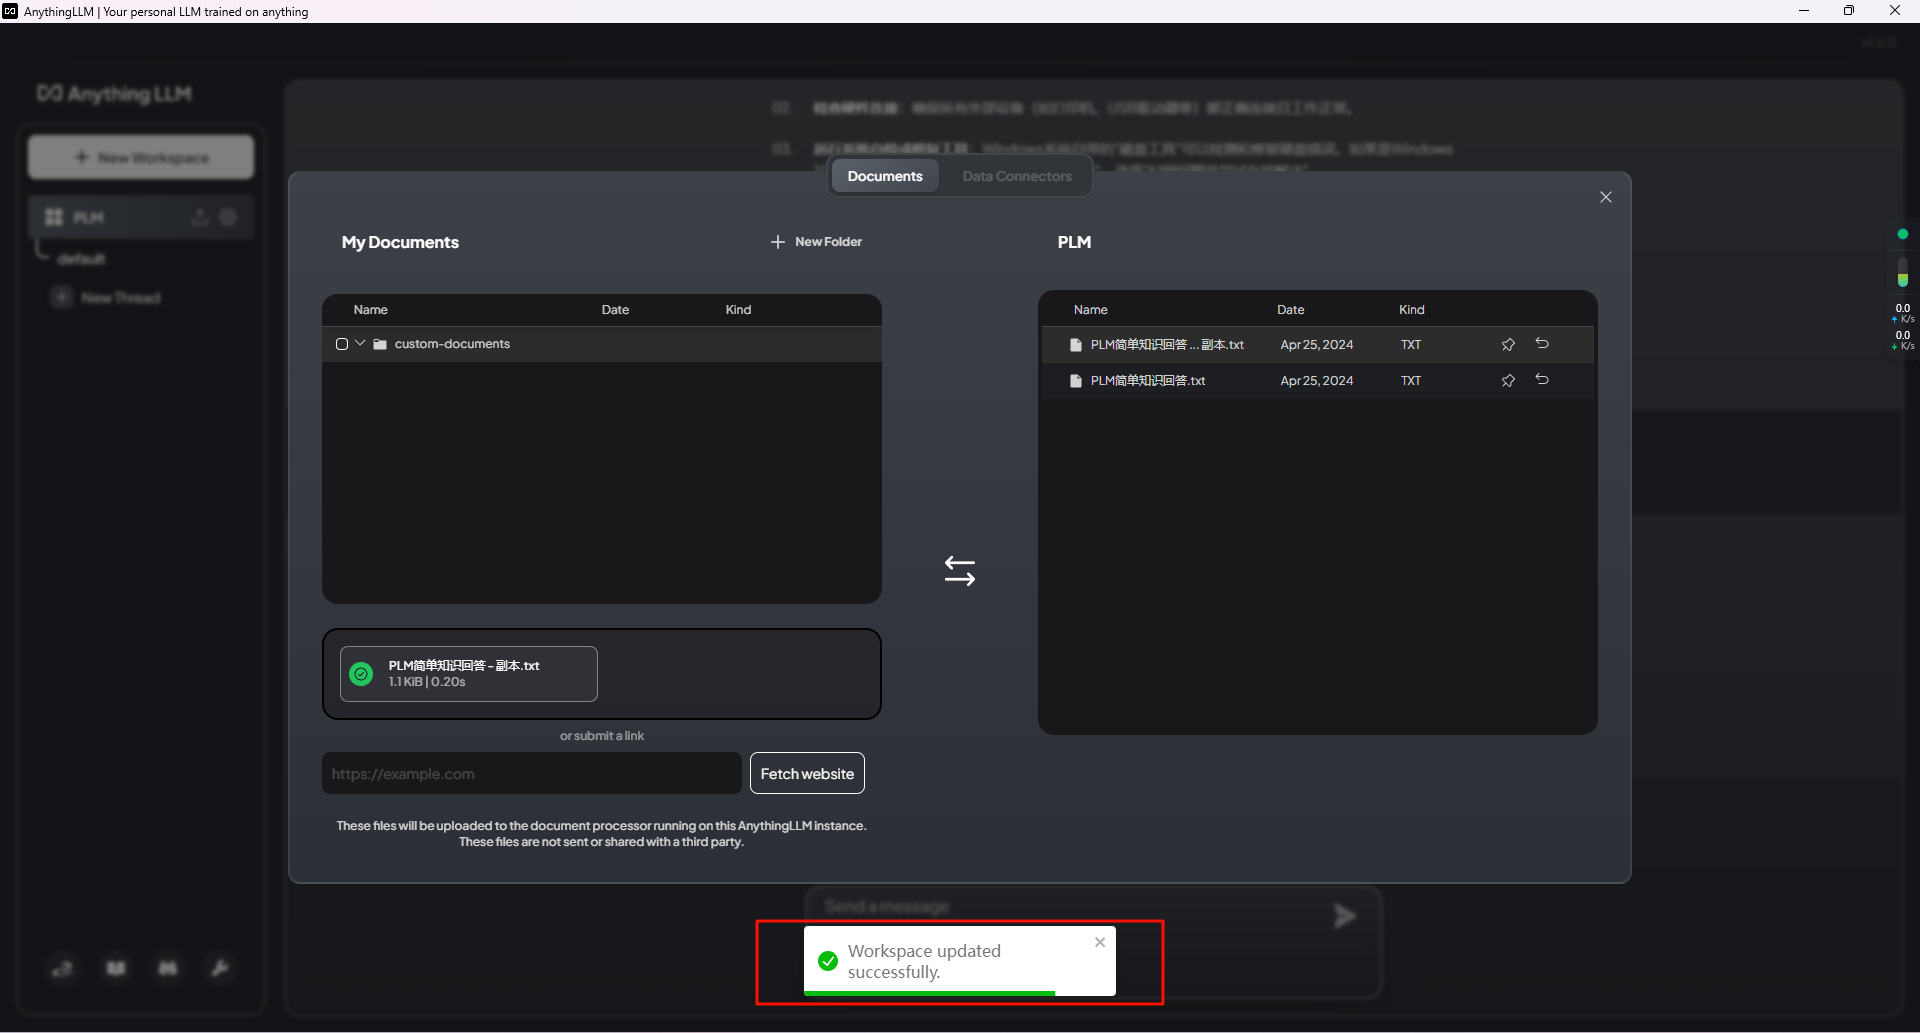The width and height of the screenshot is (1920, 1033).
Task: Click the move-to-workspace arrows icon
Action: pyautogui.click(x=960, y=570)
